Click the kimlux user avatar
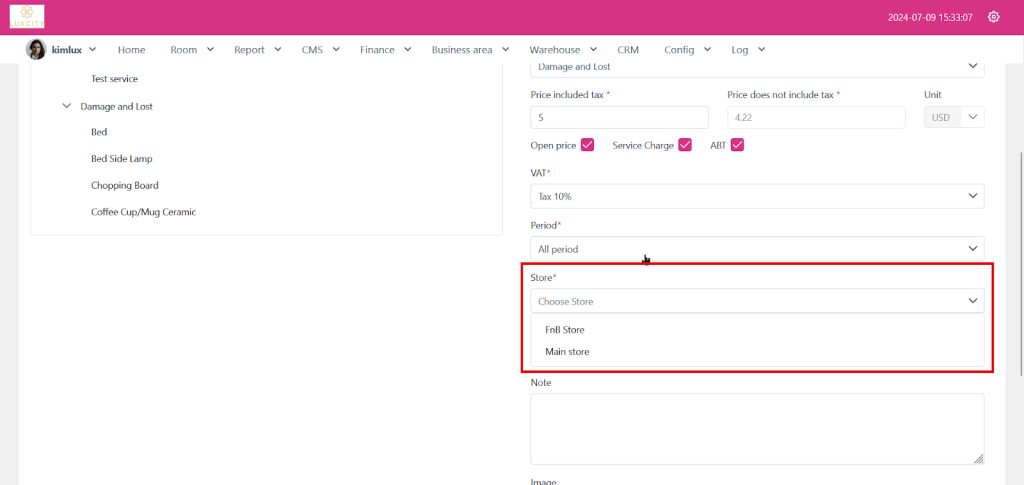 (x=36, y=49)
